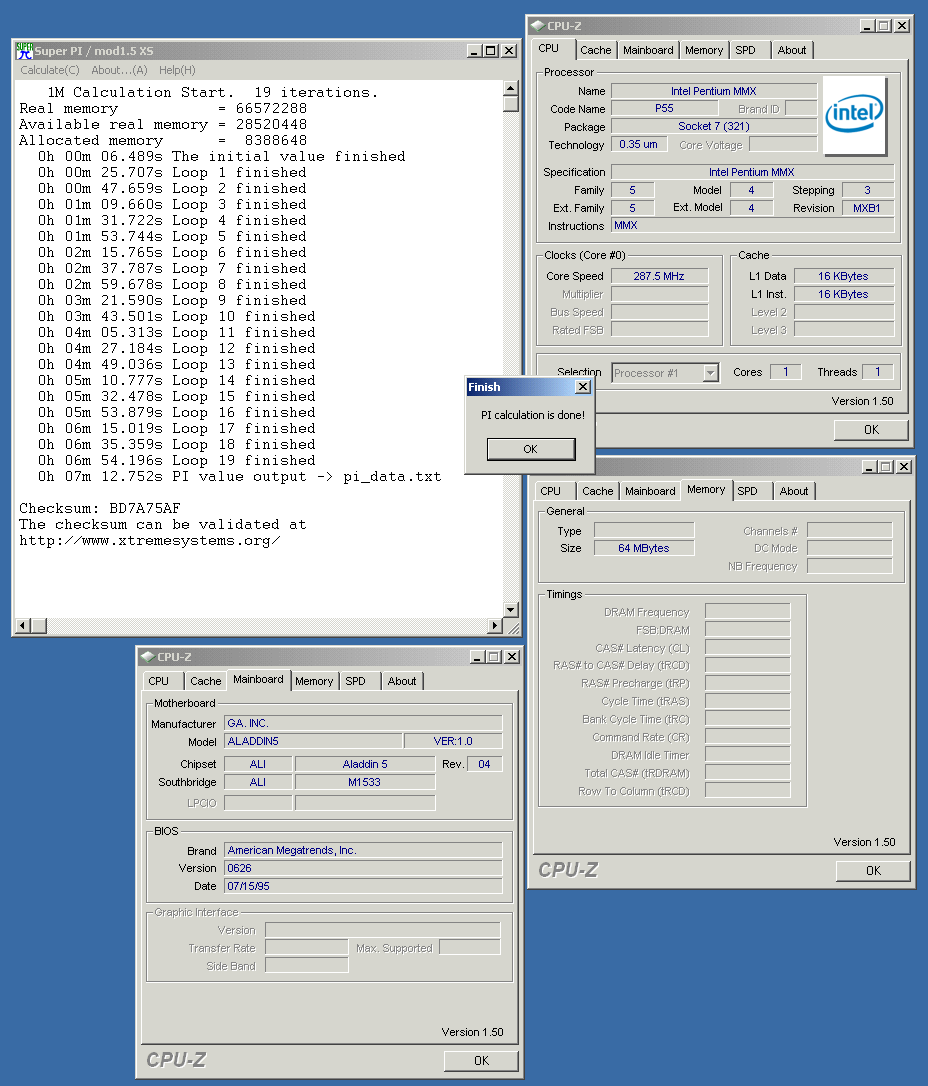
Task: Minimize the Super PI window
Action: 474,51
